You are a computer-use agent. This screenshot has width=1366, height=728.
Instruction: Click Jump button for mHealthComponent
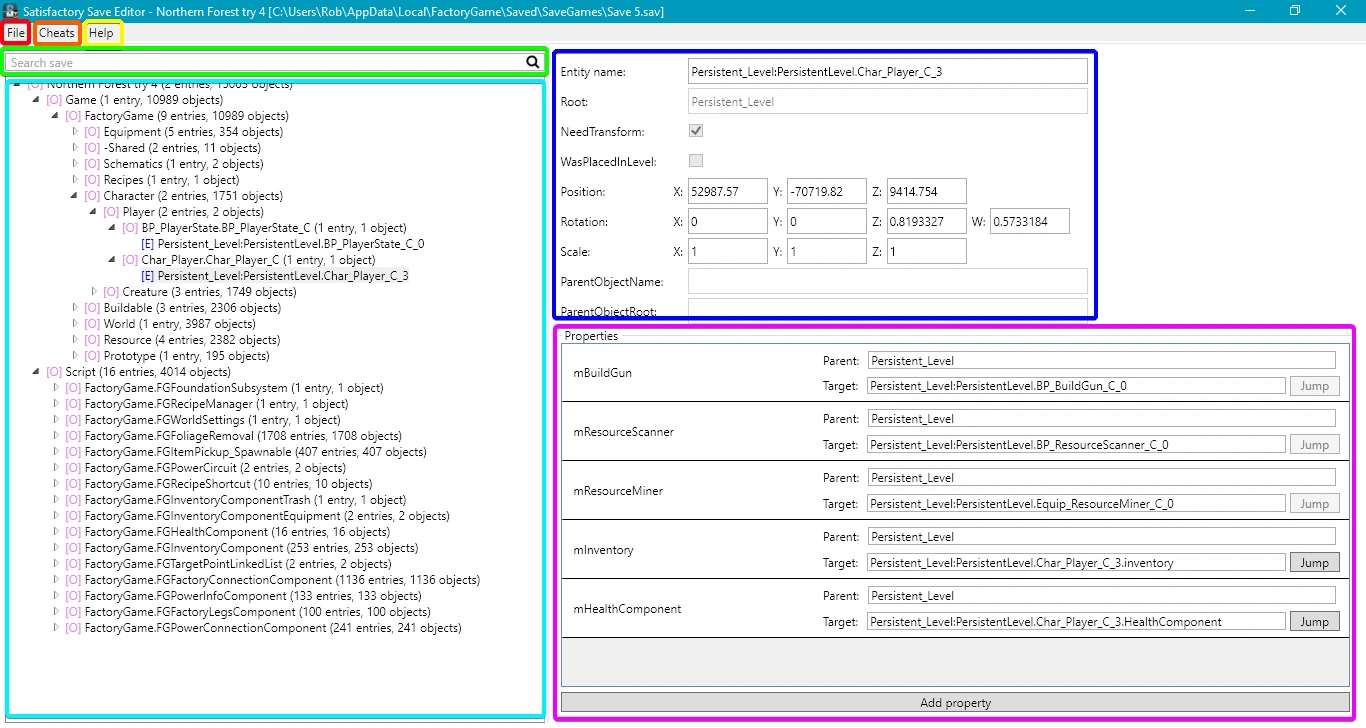1314,622
